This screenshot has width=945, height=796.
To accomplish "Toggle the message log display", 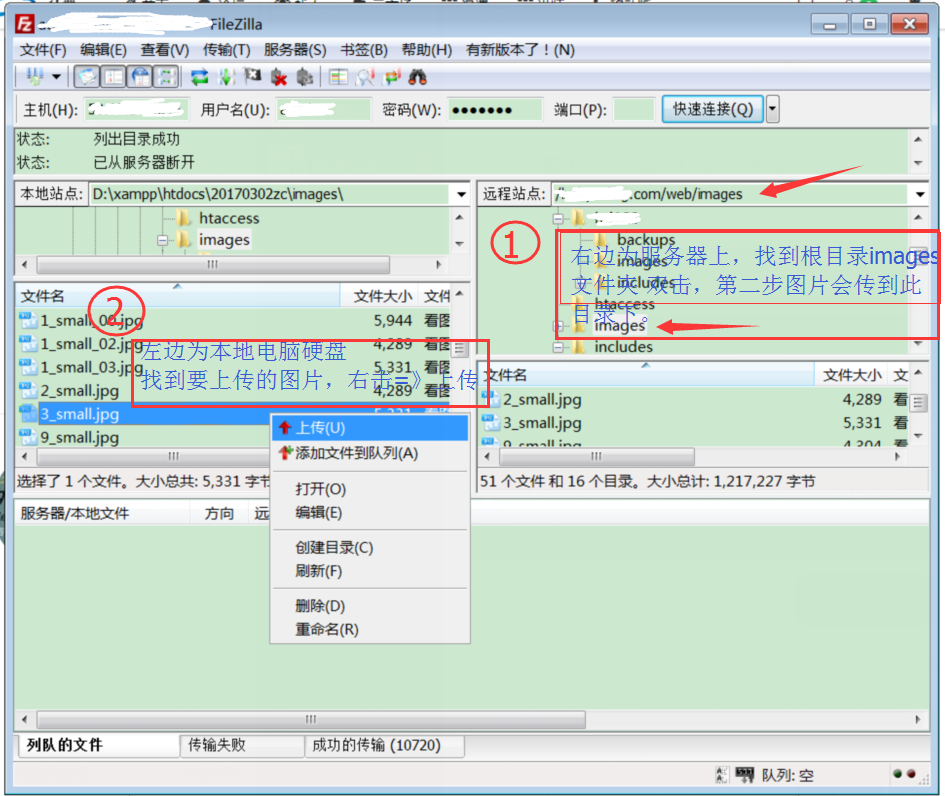I will 87,77.
